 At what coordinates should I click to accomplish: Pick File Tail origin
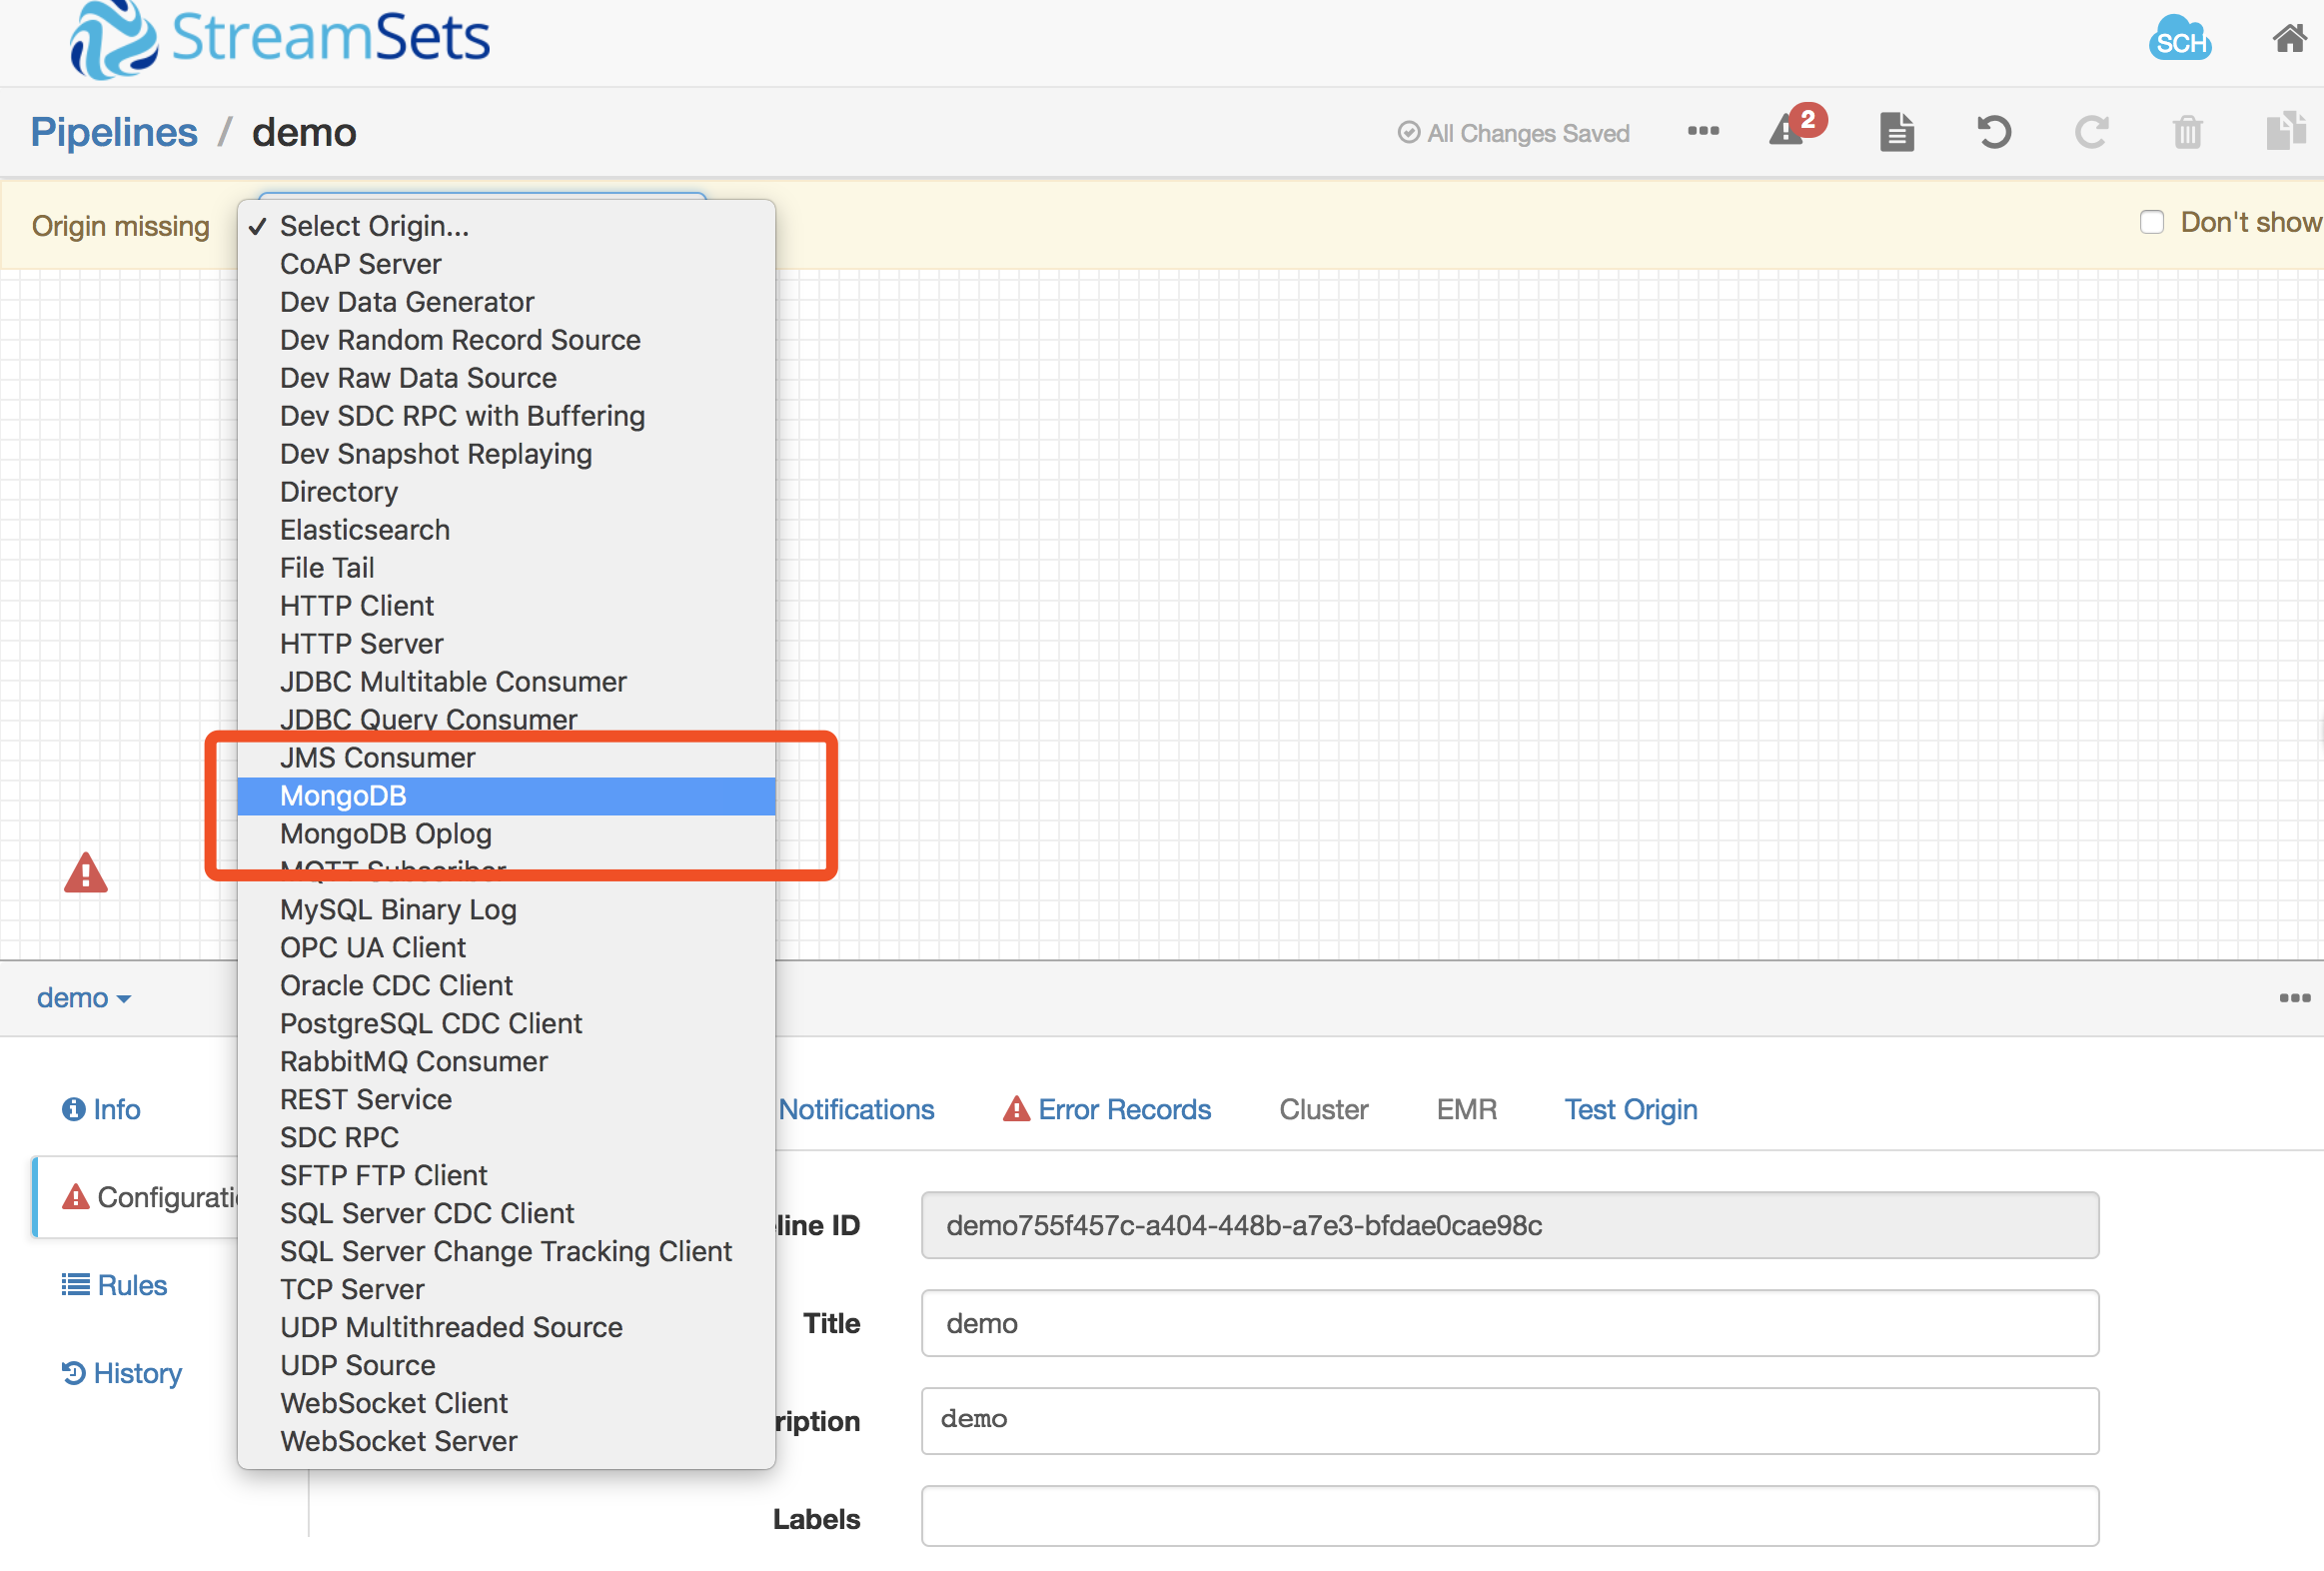506,568
